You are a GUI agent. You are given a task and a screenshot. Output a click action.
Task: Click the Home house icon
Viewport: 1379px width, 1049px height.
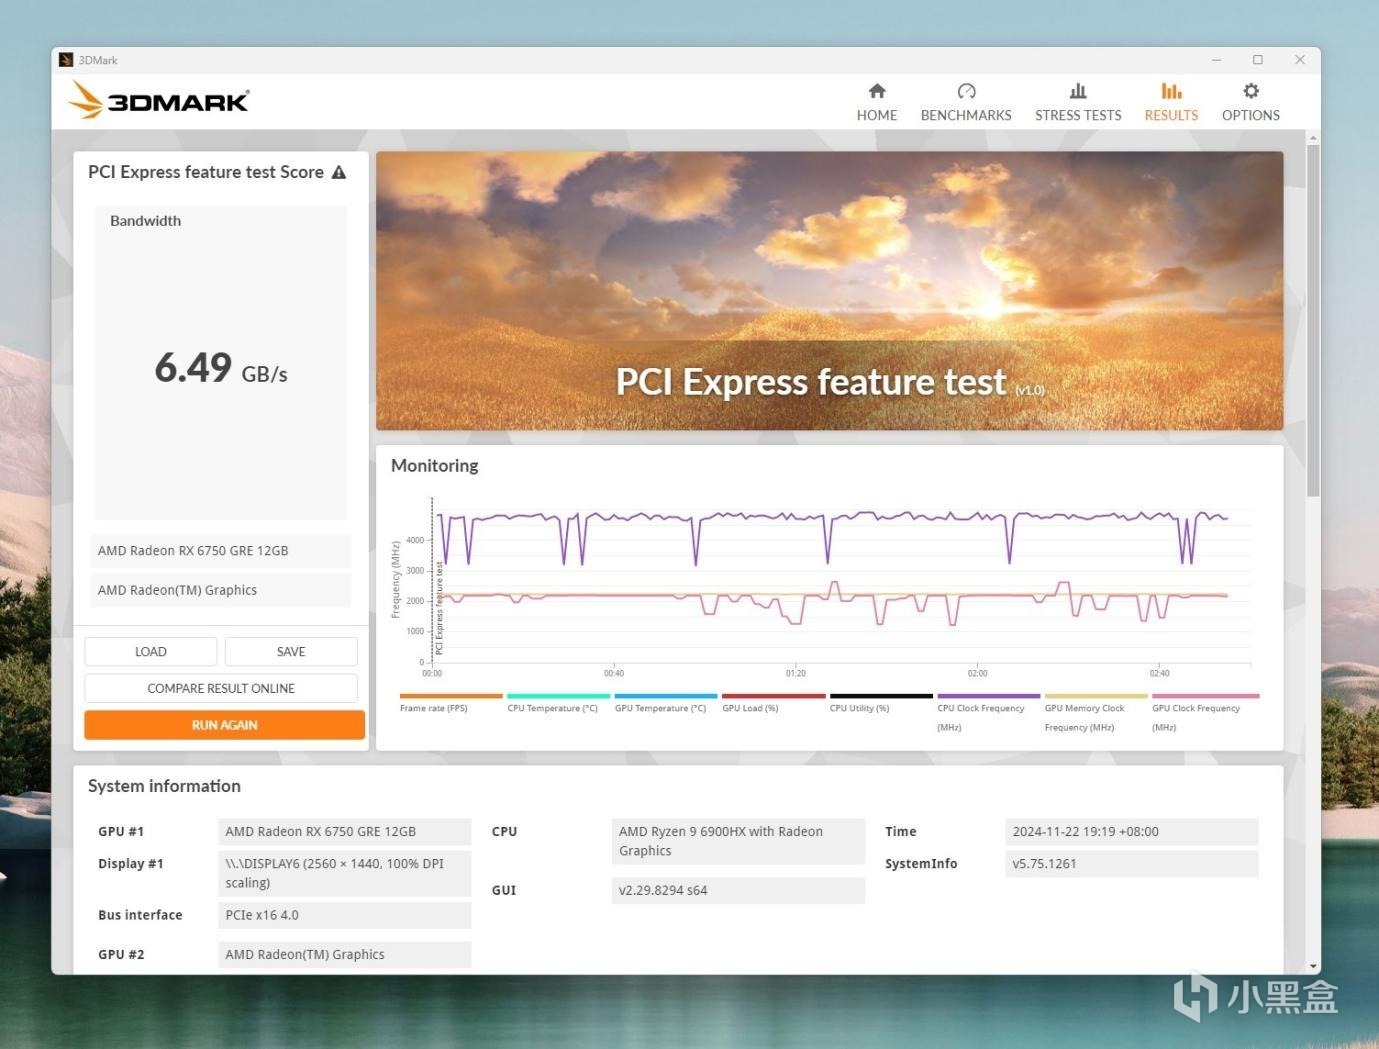877,91
